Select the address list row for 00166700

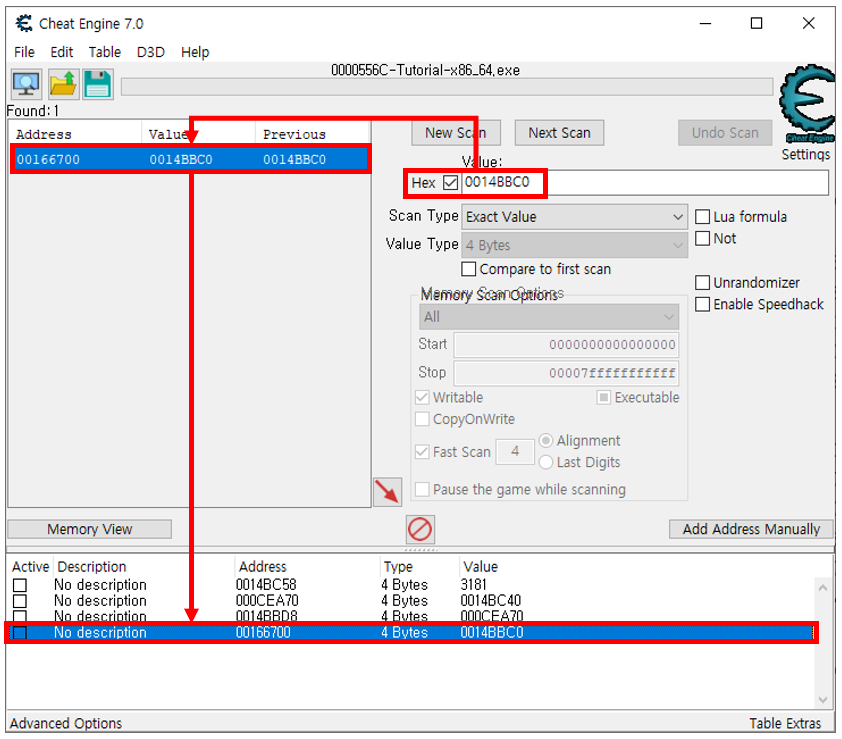412,633
